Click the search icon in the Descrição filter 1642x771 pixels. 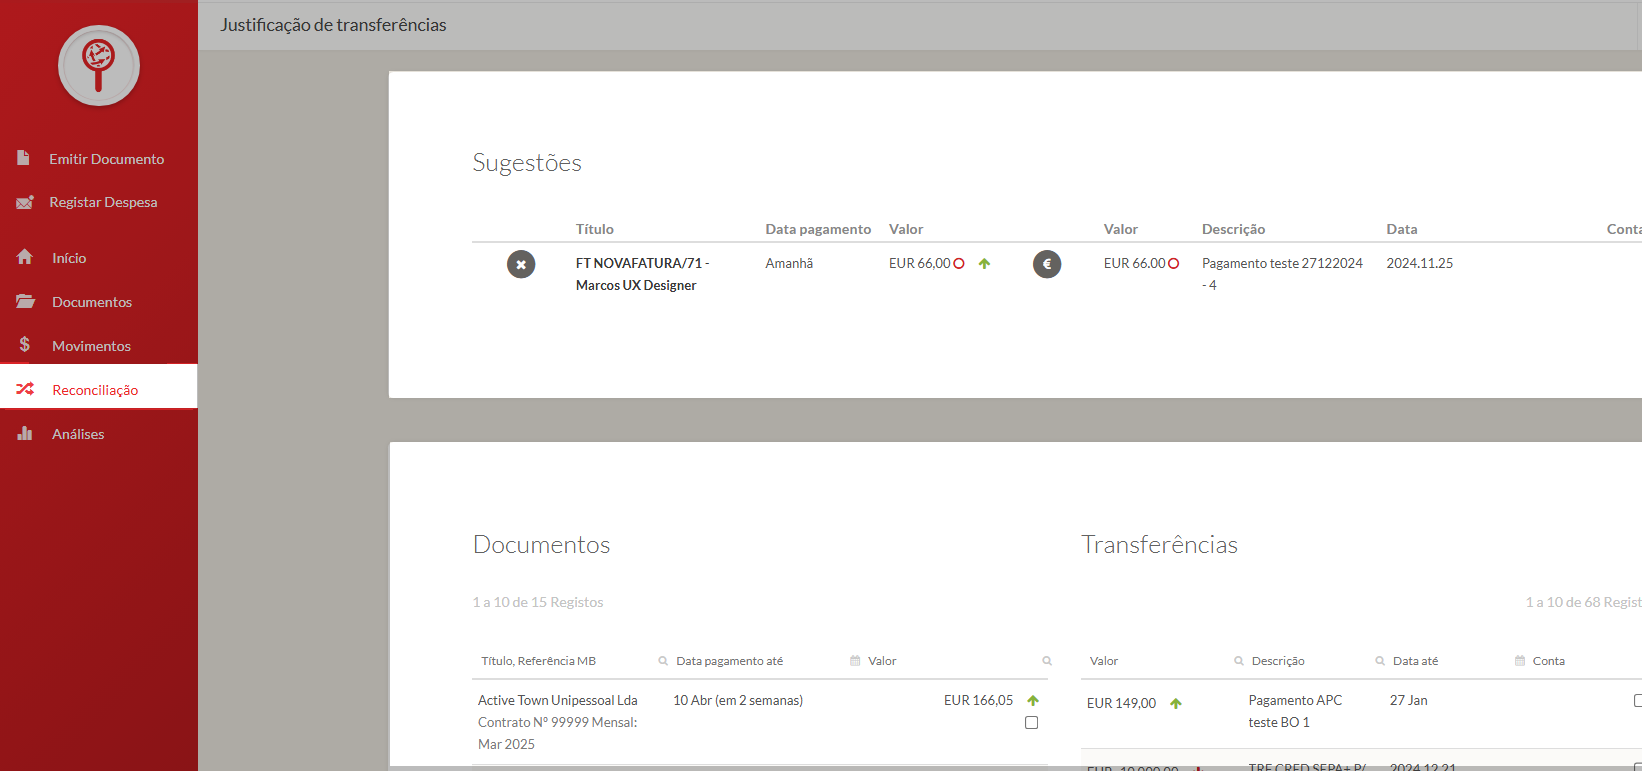[1380, 661]
